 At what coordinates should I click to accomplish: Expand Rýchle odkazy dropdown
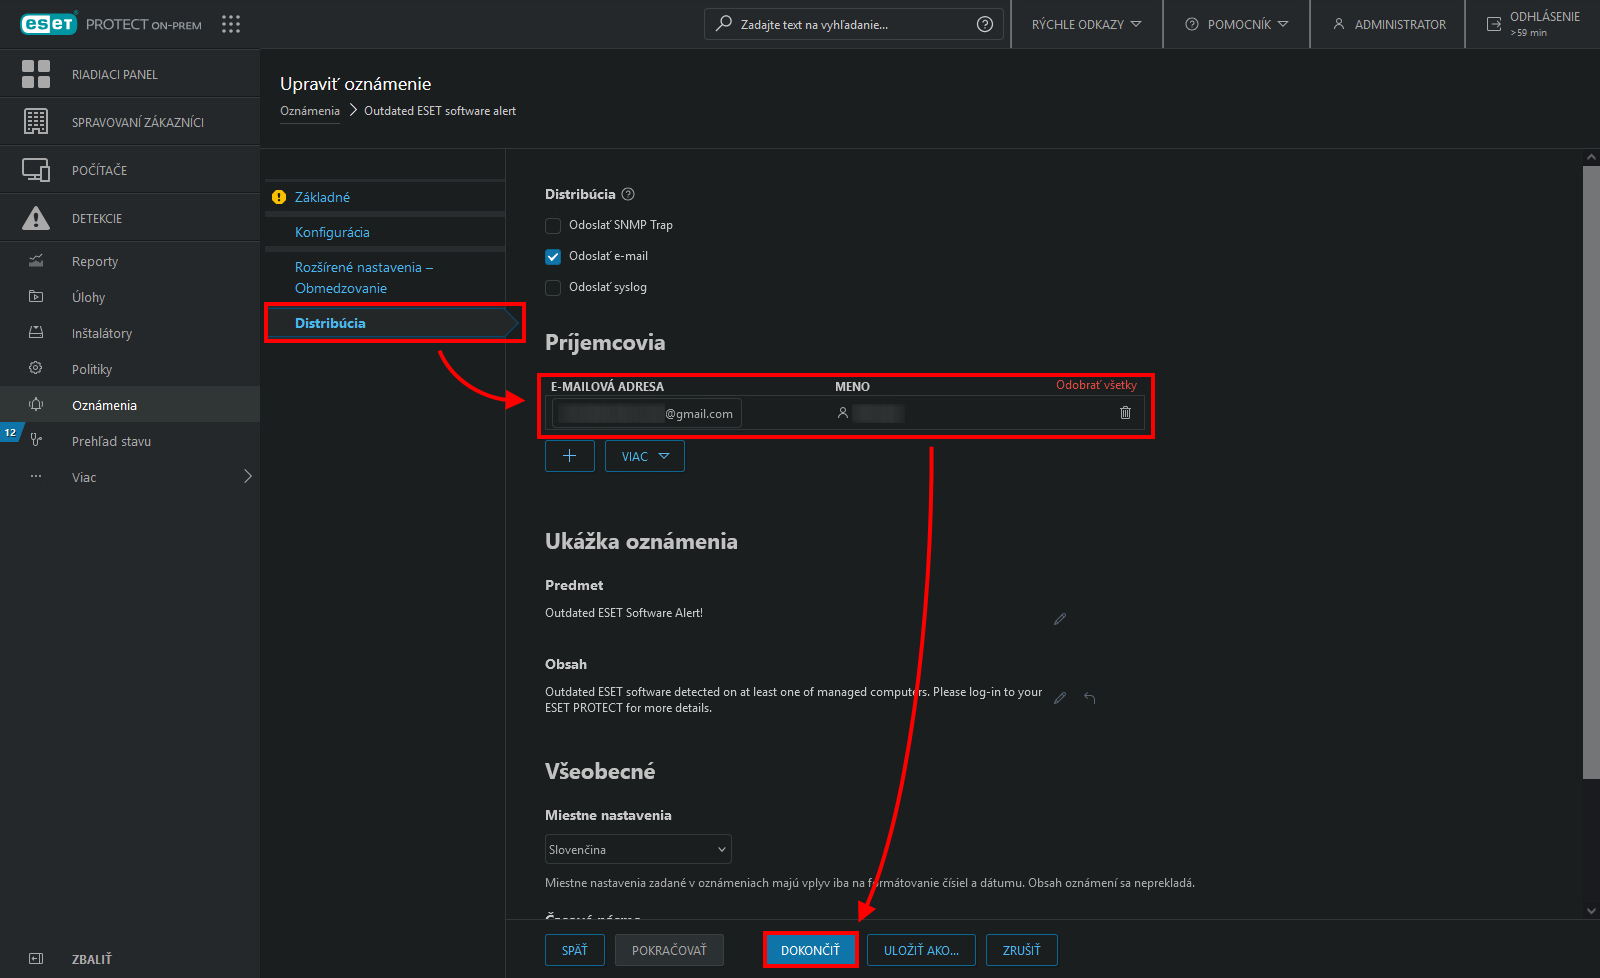(x=1087, y=24)
